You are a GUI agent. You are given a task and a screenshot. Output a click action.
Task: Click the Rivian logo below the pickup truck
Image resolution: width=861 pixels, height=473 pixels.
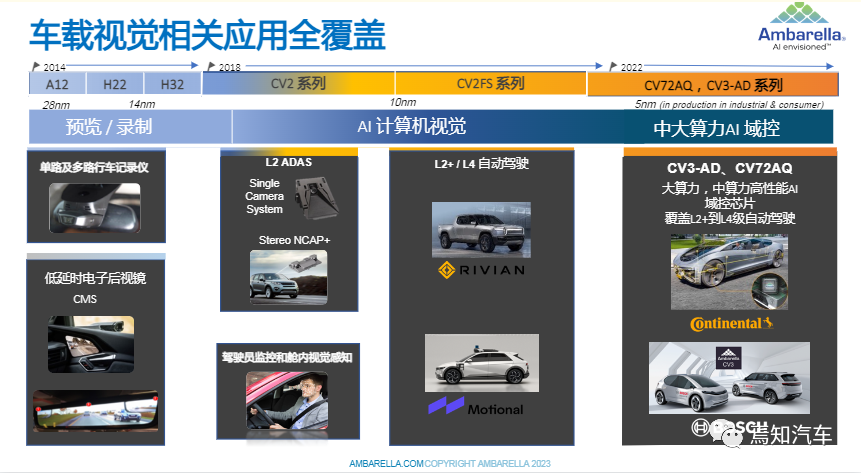click(481, 272)
